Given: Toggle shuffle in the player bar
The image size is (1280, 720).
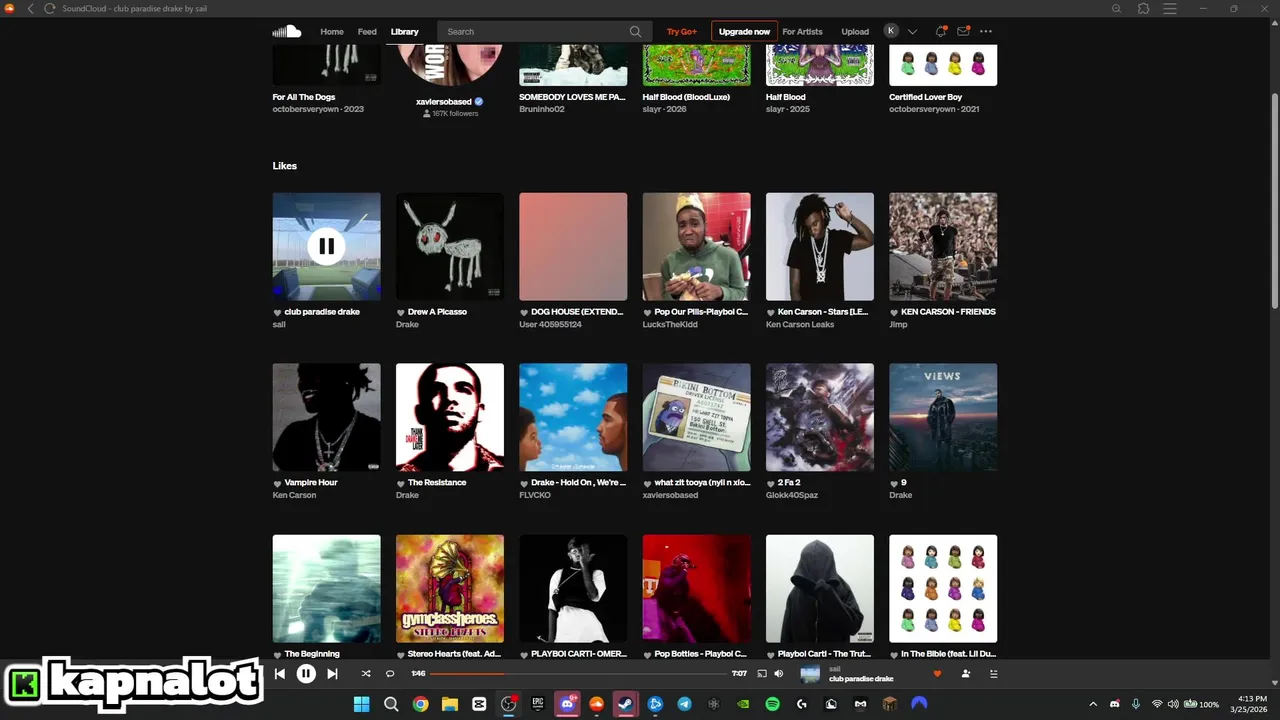Looking at the screenshot, I should click(366, 674).
